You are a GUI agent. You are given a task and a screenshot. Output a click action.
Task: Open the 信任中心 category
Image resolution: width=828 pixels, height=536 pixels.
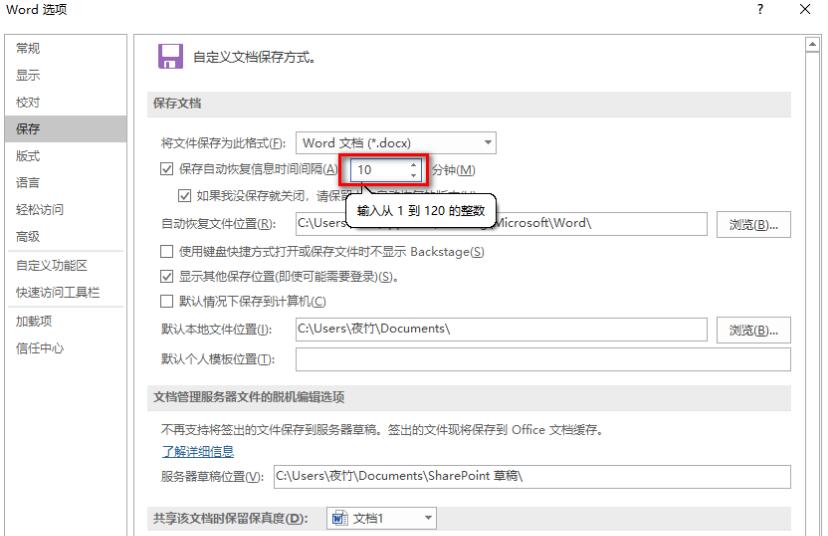point(65,349)
